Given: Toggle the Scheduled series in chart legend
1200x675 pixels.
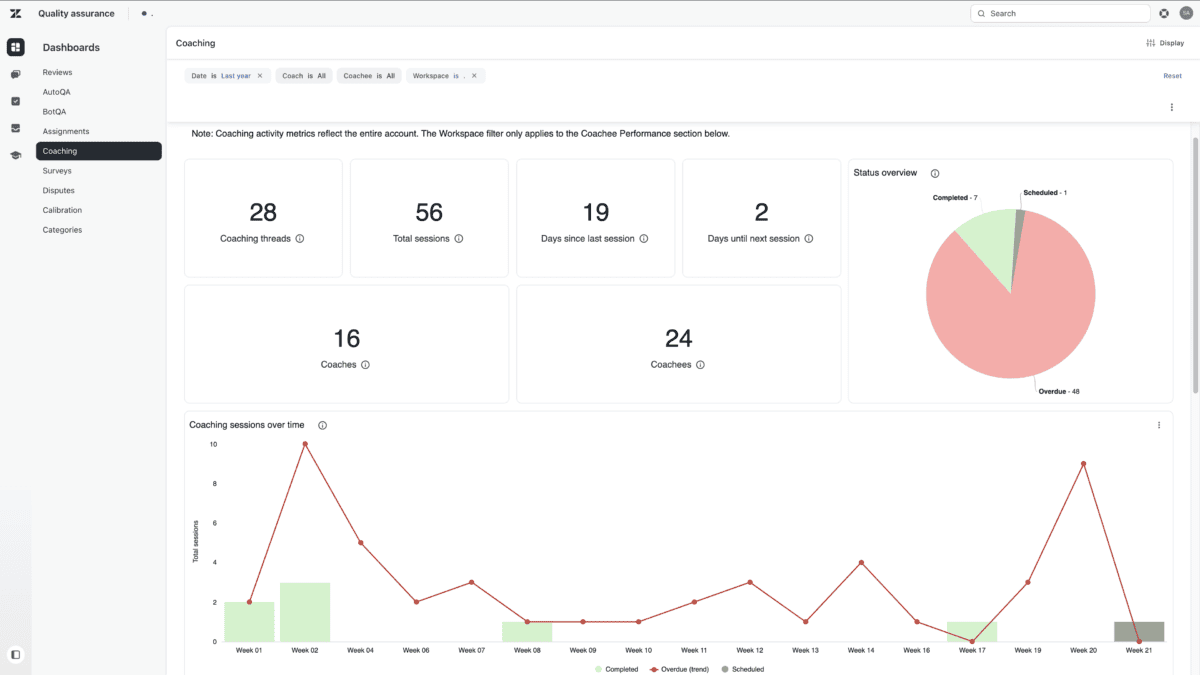Looking at the screenshot, I should [x=743, y=669].
